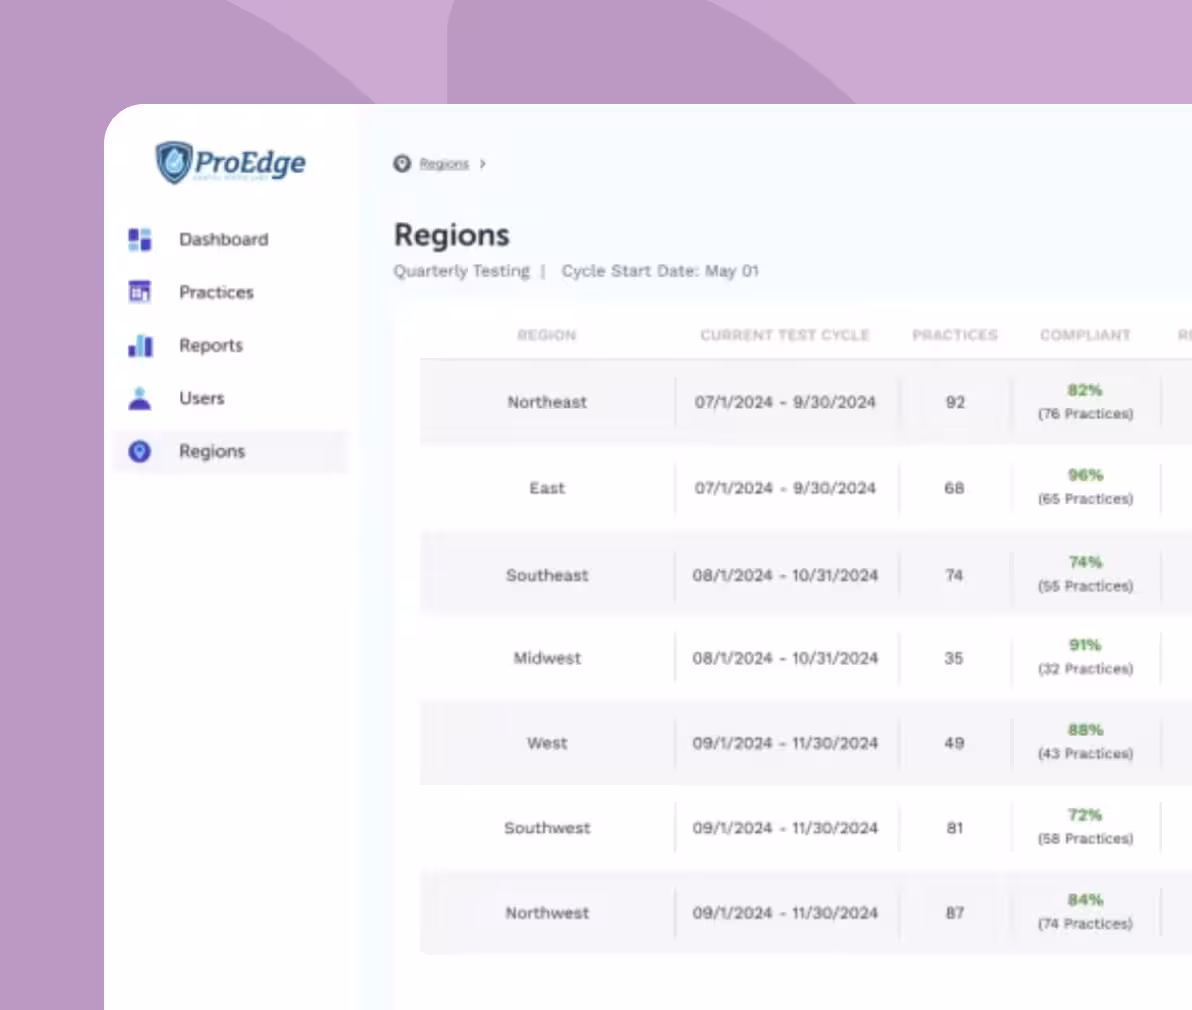
Task: Click the practices count 92
Action: pyautogui.click(x=955, y=402)
